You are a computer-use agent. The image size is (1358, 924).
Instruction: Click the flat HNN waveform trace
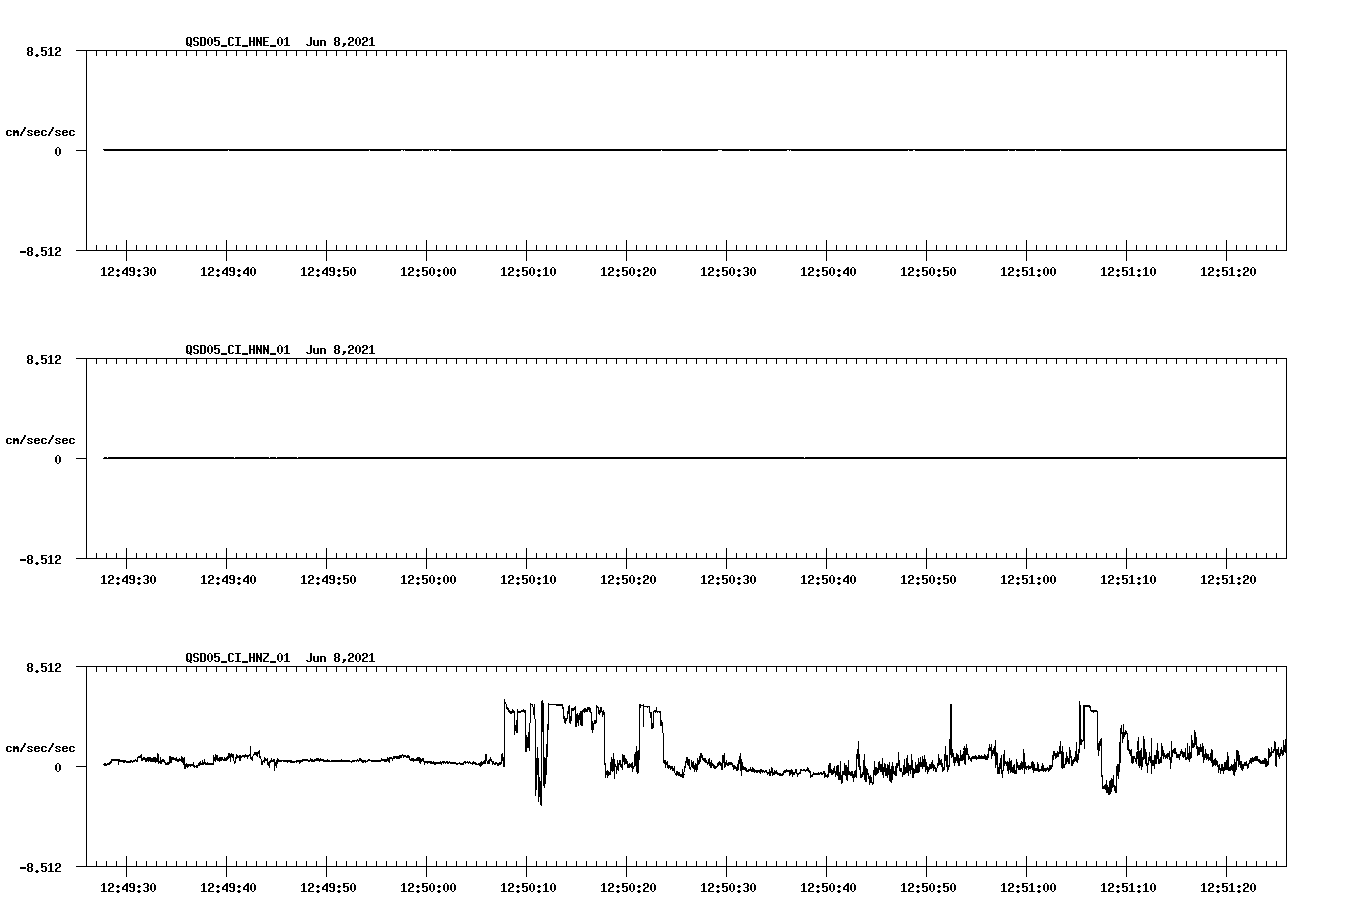(x=694, y=458)
